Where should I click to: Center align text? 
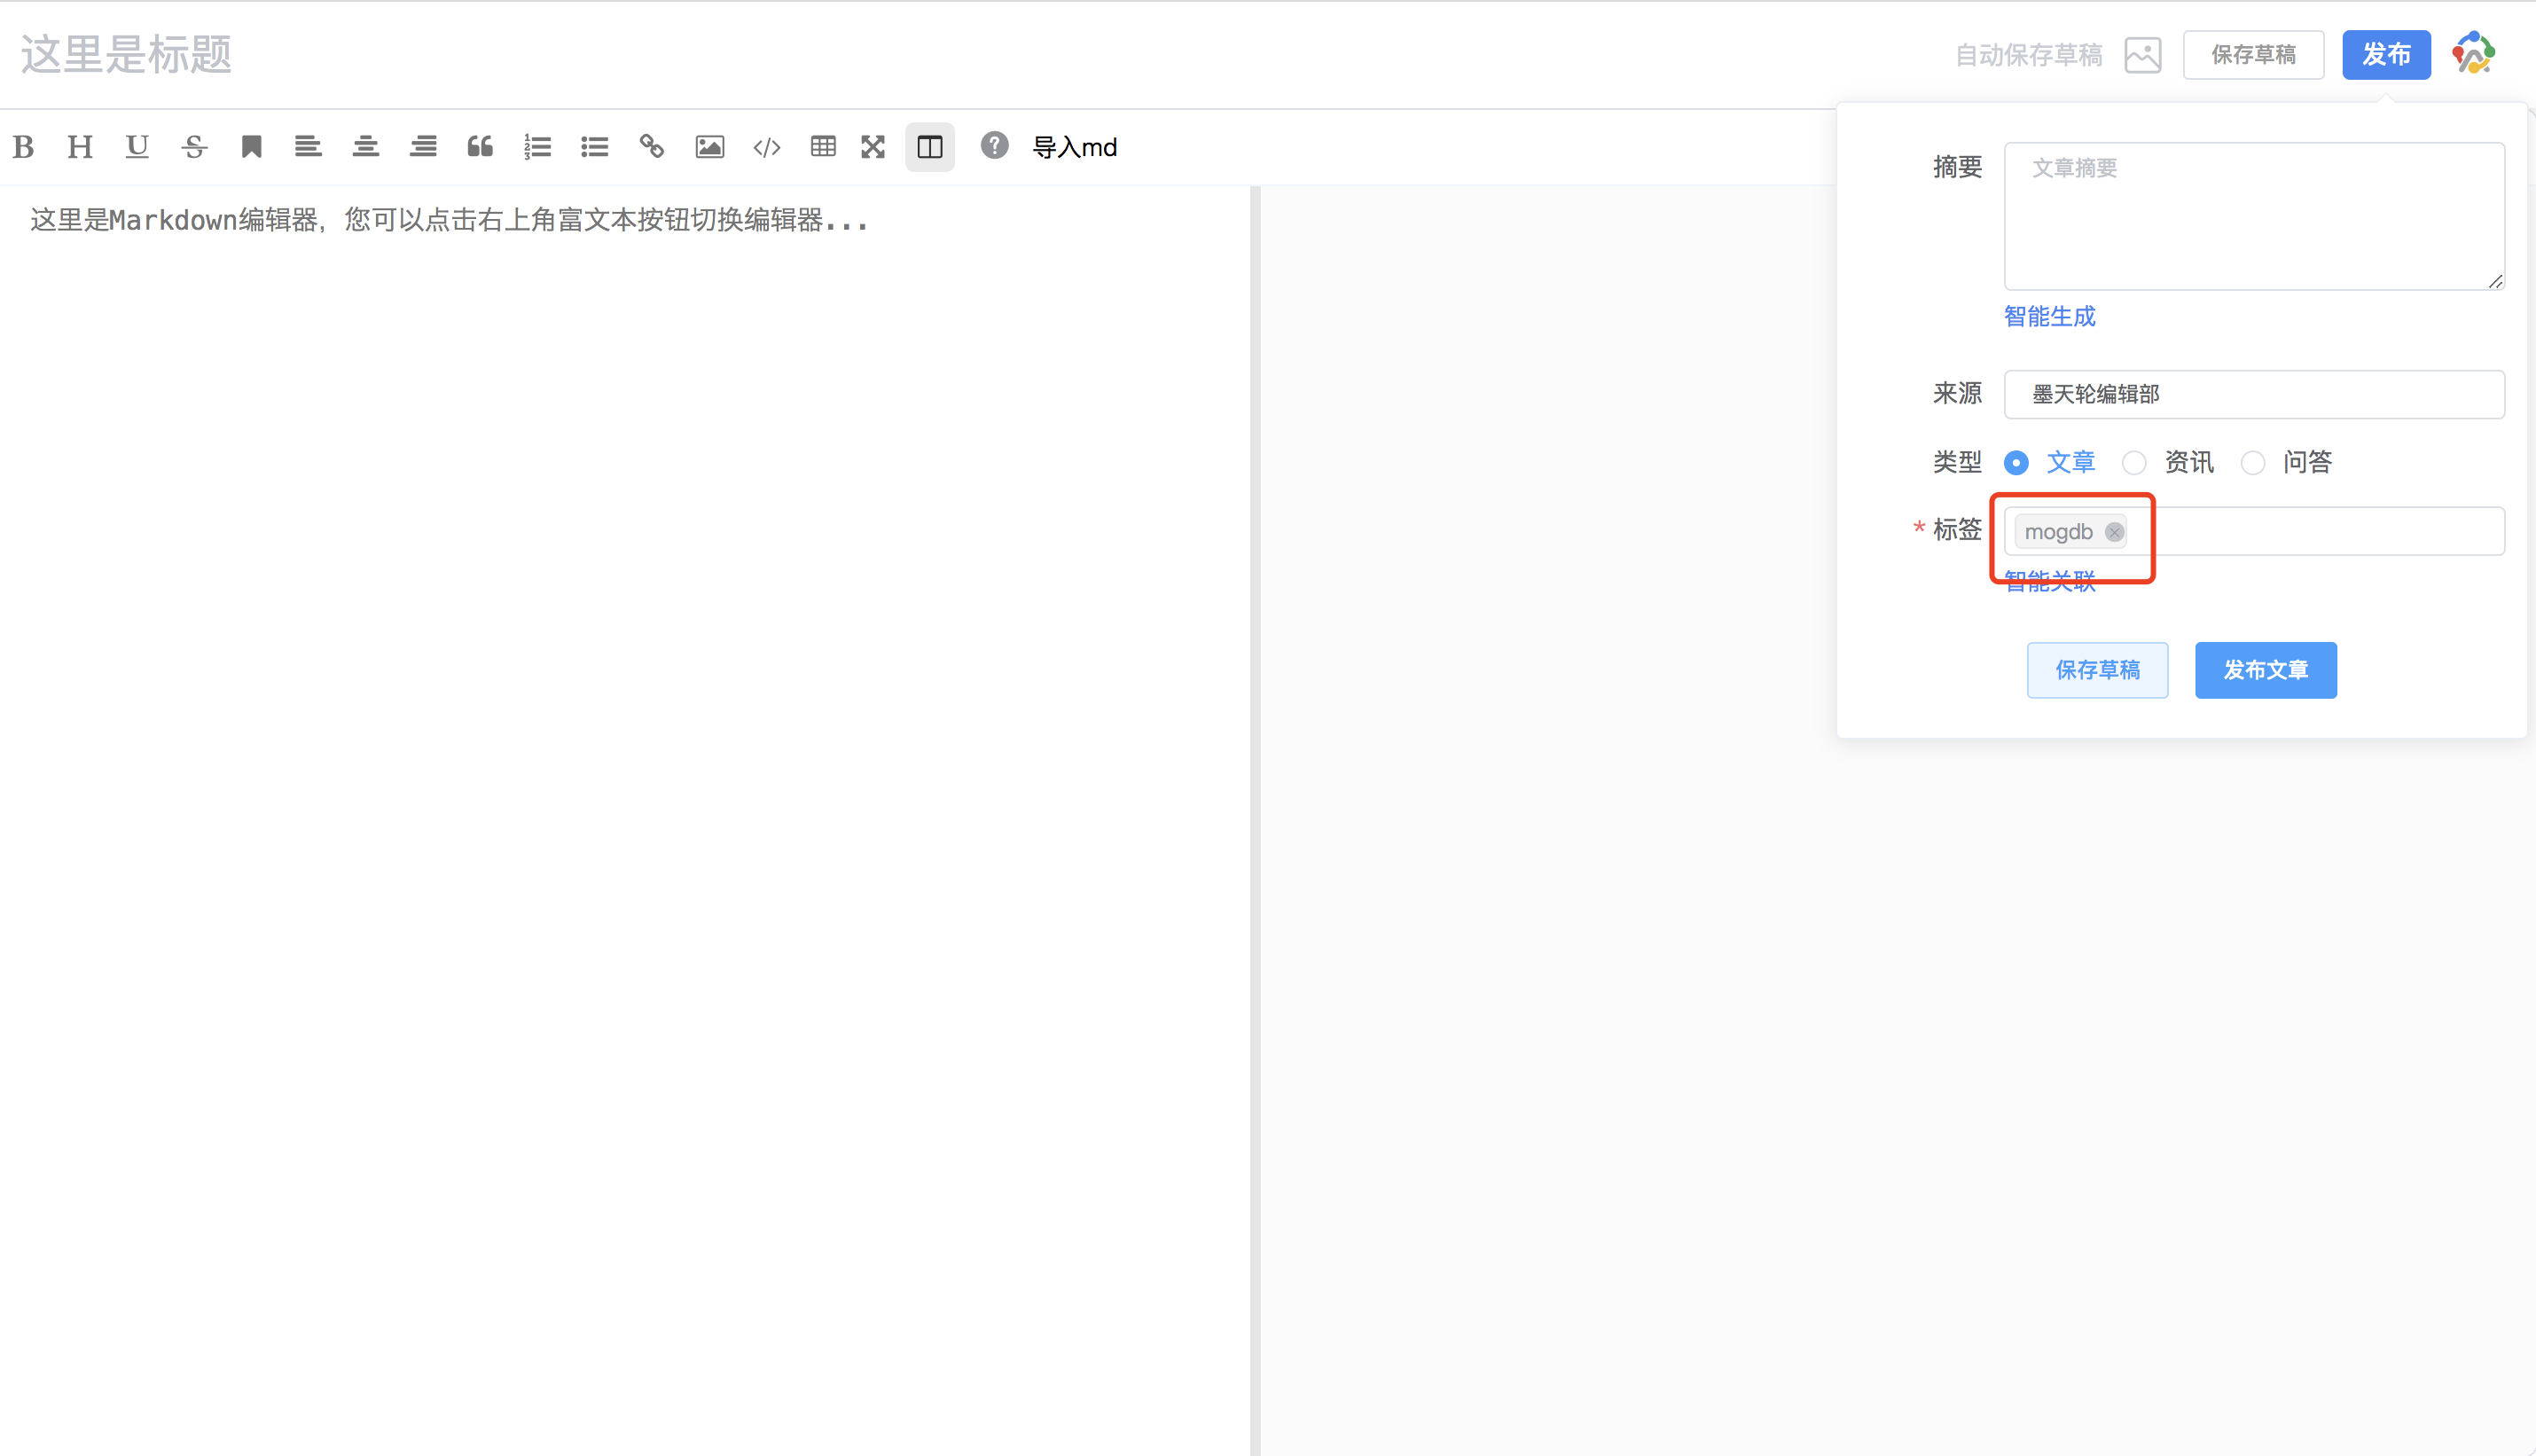(x=366, y=147)
